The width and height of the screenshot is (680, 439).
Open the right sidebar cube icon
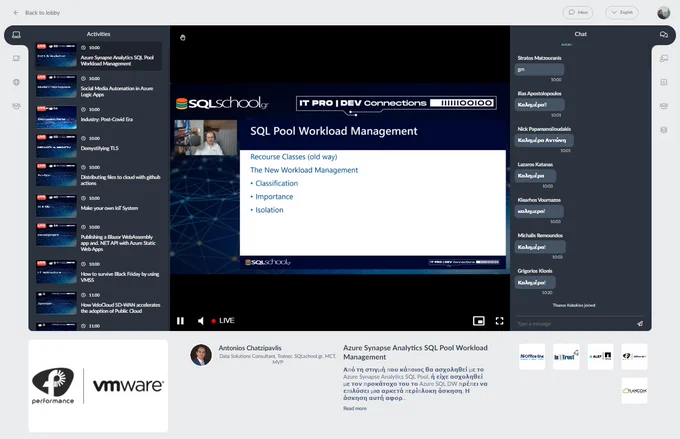pyautogui.click(x=664, y=130)
